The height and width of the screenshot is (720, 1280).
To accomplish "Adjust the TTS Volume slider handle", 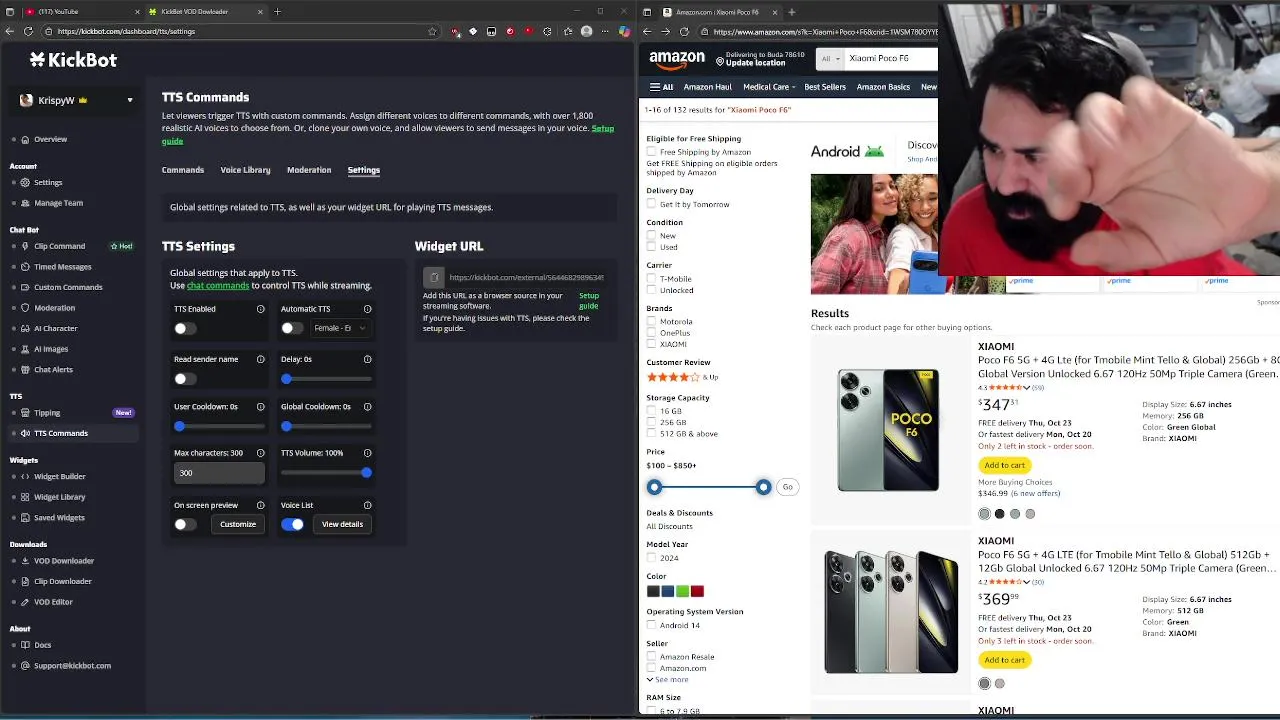I will coord(366,472).
